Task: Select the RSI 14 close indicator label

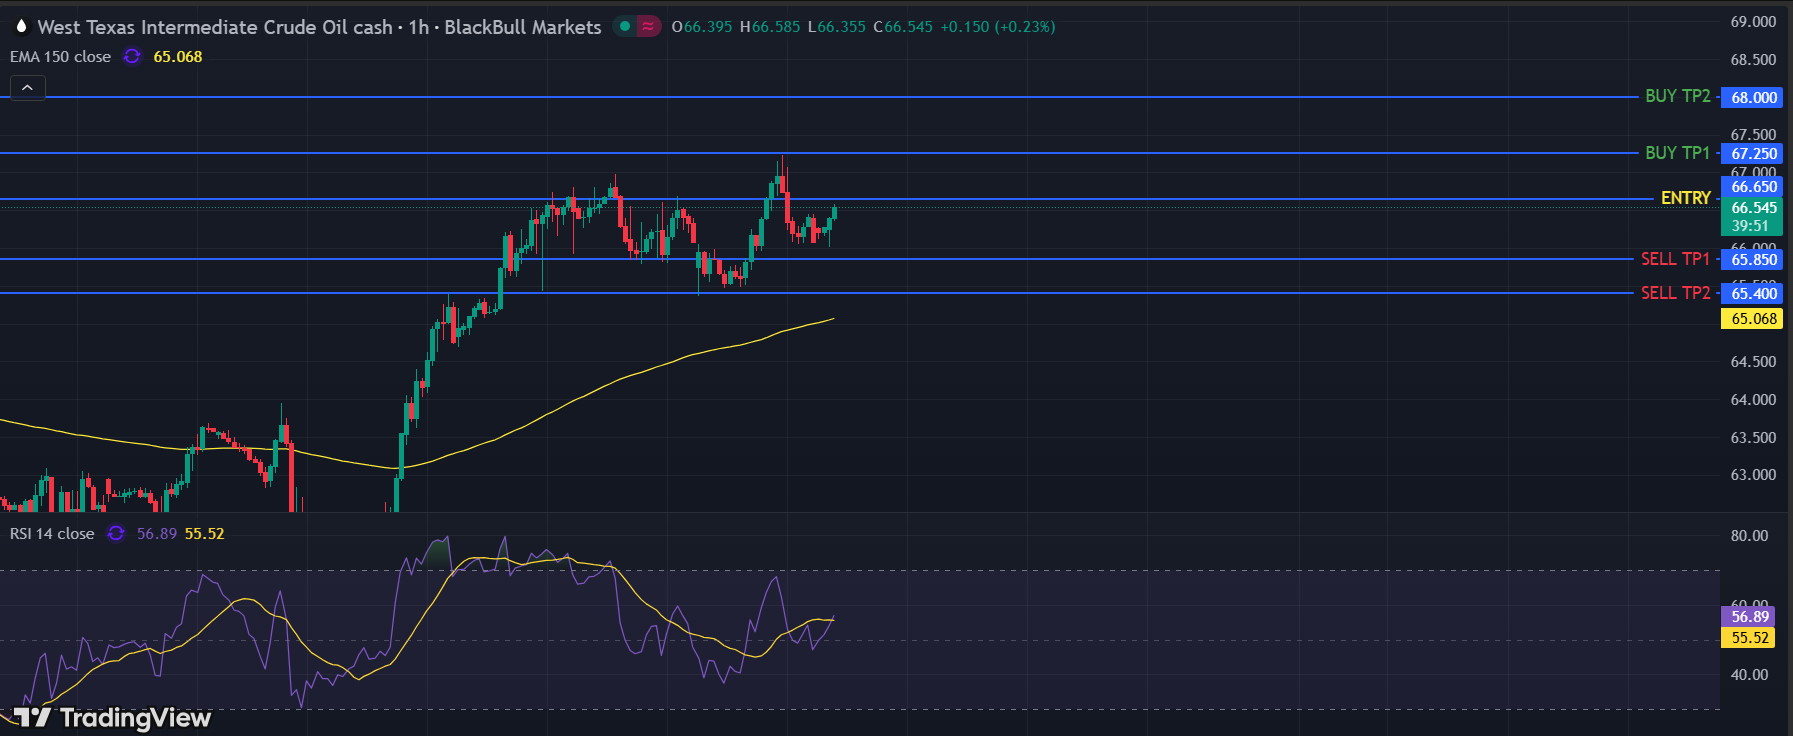Action: pyautogui.click(x=52, y=534)
